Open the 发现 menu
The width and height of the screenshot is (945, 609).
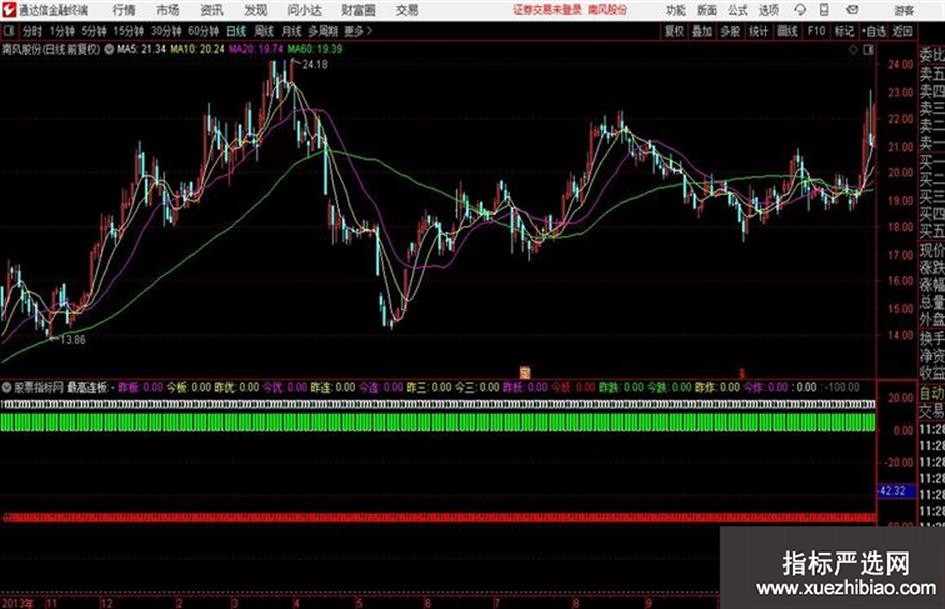point(256,10)
